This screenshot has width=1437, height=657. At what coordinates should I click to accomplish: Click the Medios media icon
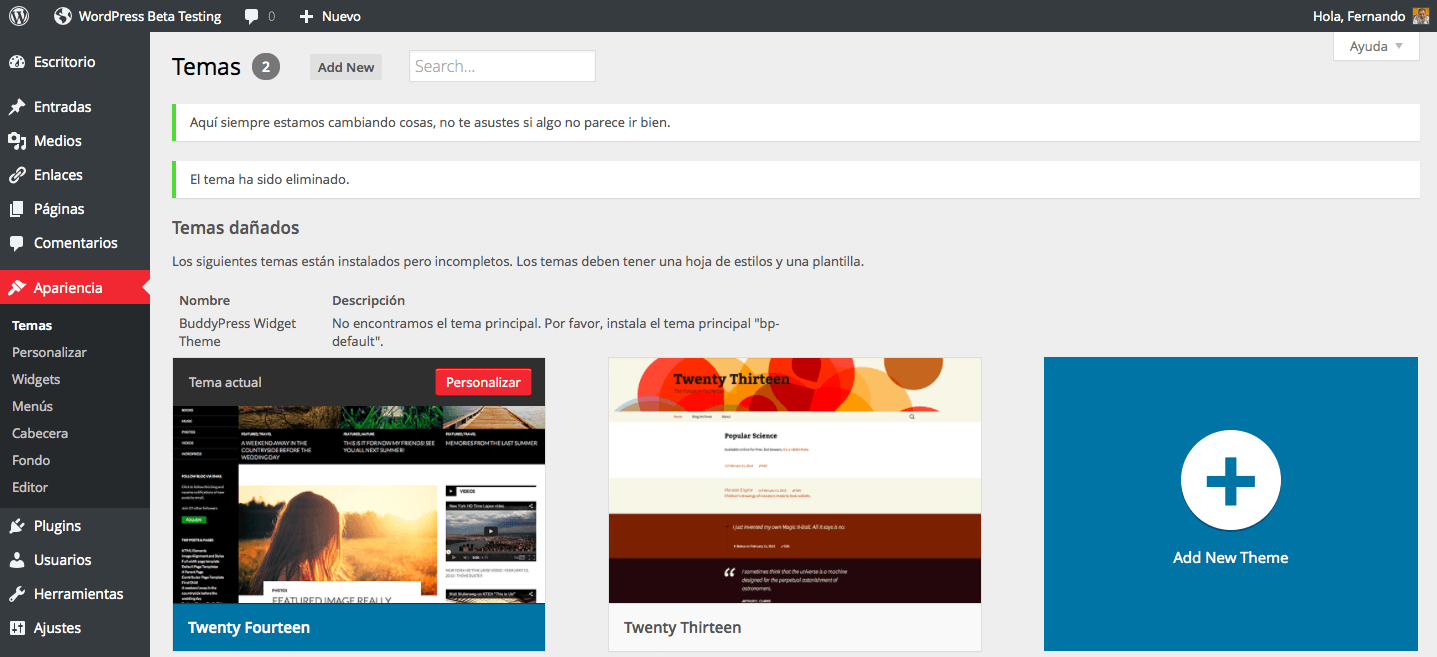[17, 141]
